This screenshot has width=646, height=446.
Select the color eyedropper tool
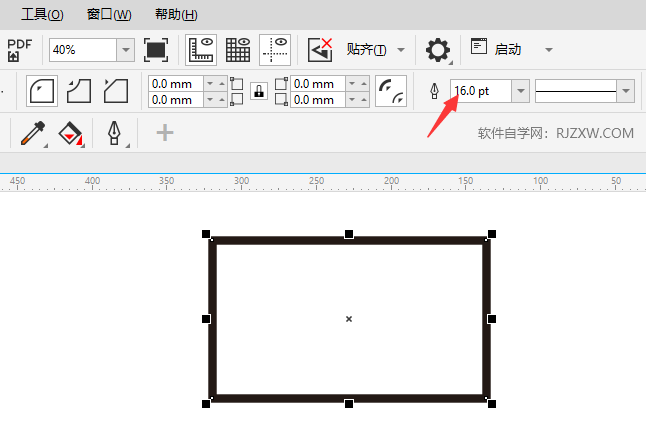point(33,133)
